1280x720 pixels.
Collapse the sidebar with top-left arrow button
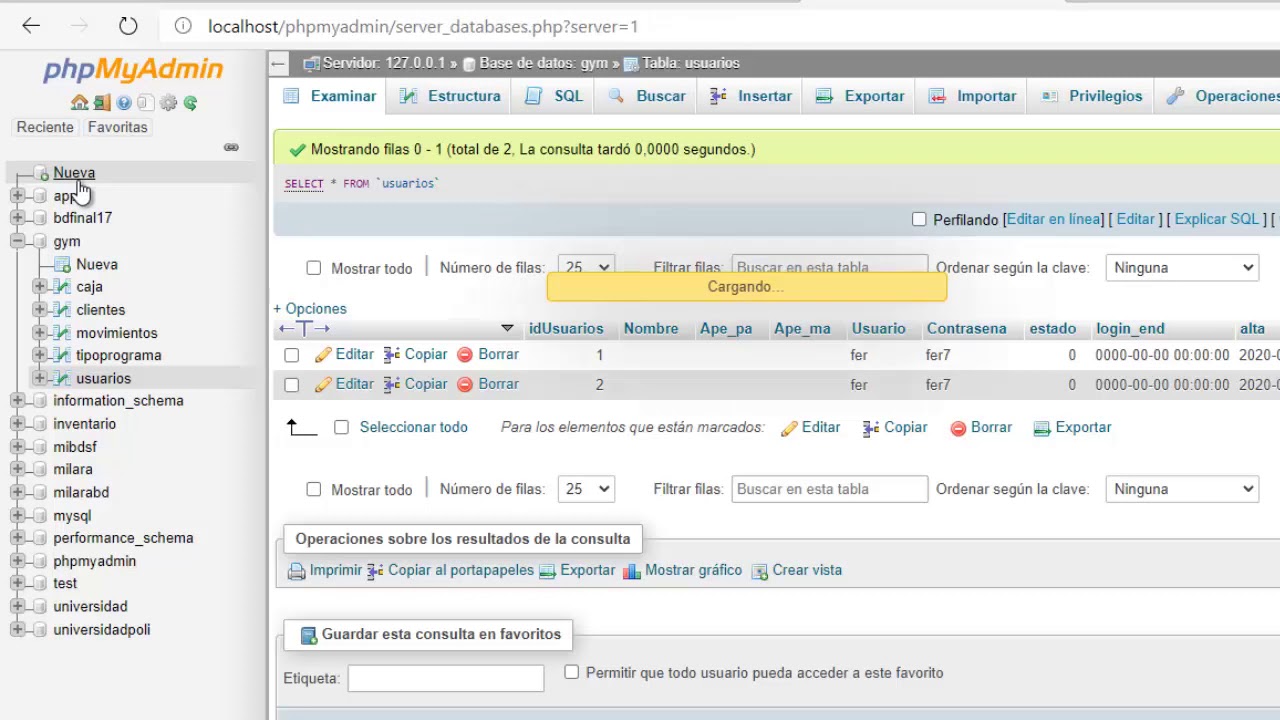click(278, 63)
